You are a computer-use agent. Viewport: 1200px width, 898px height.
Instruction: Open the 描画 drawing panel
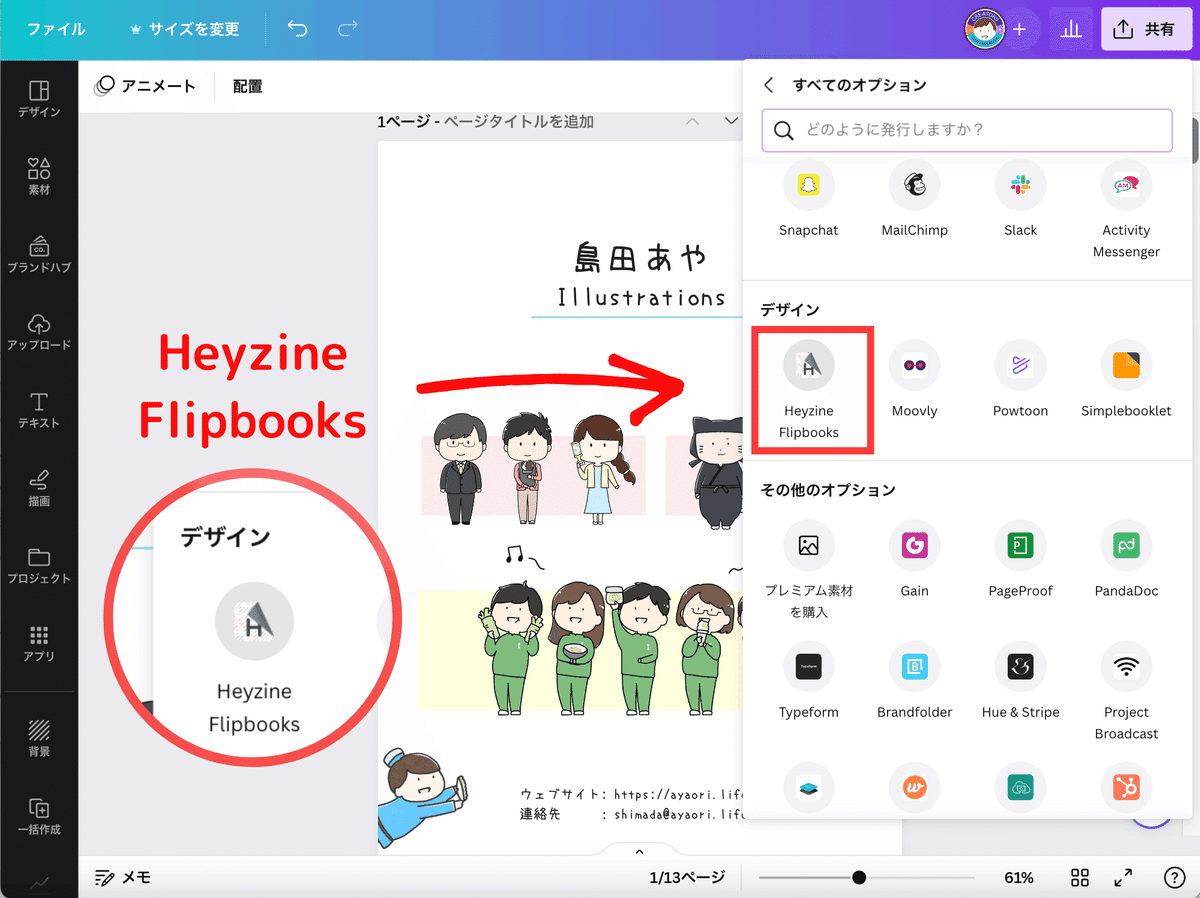coord(39,489)
